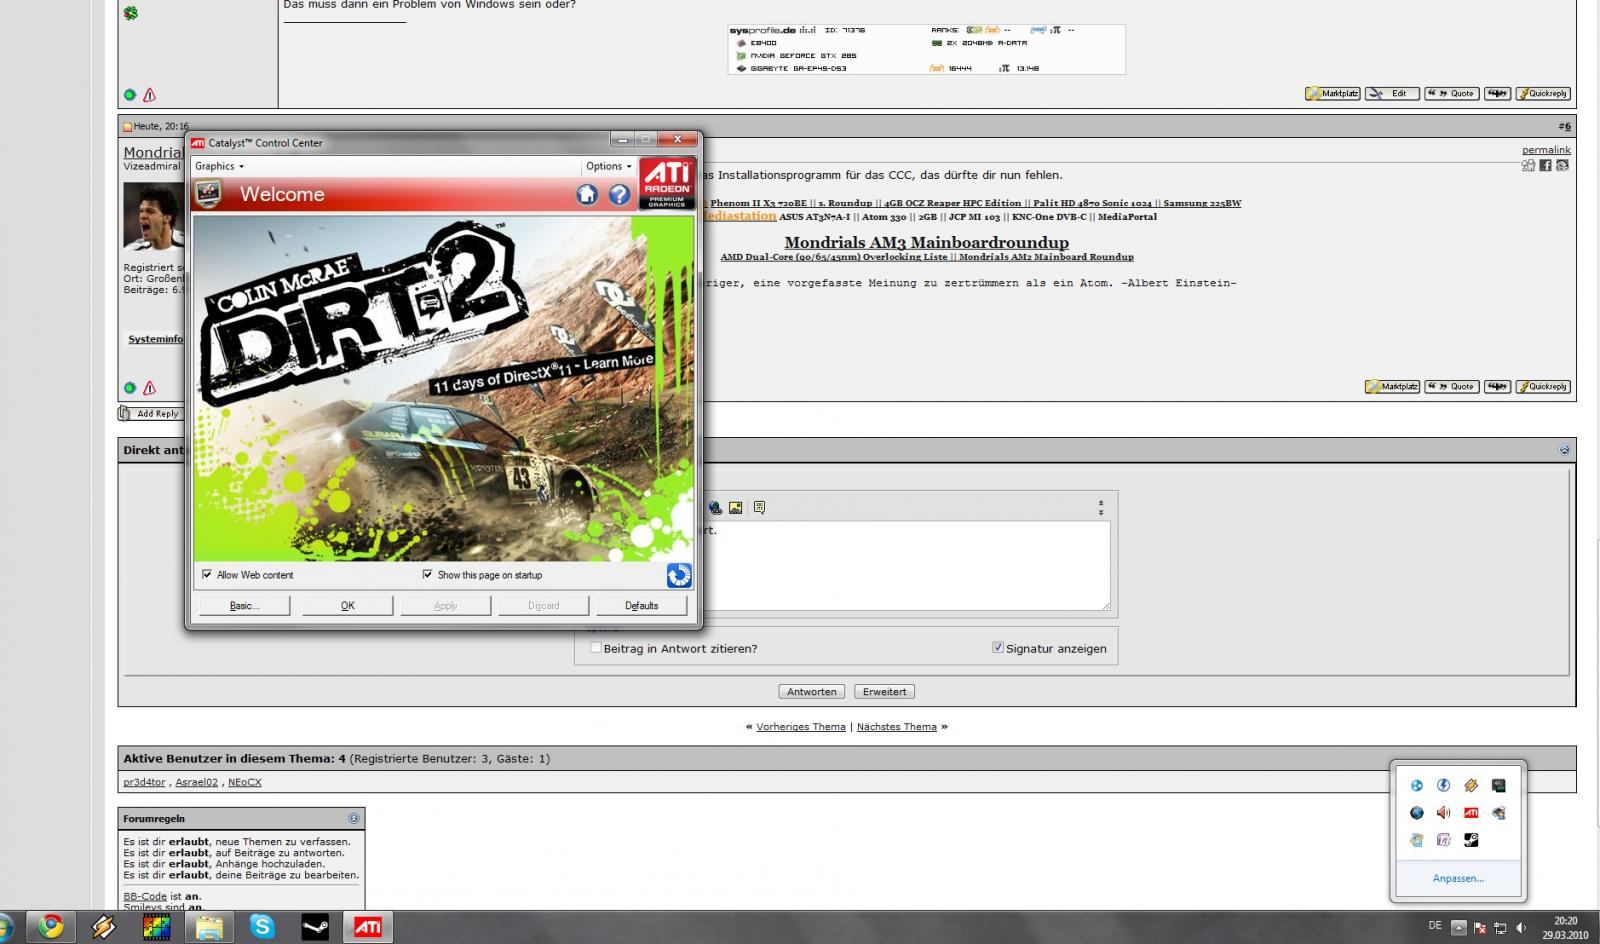Image resolution: width=1600 pixels, height=944 pixels.
Task: Collapse the Forumregeln box
Action: (x=353, y=818)
